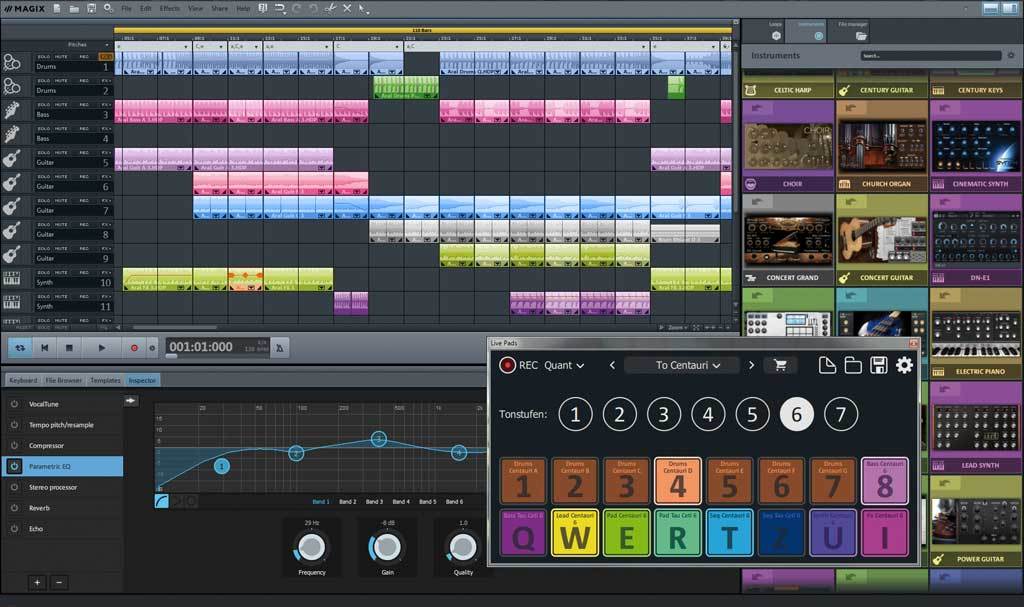Enable the Reverb effect power toggle
The width and height of the screenshot is (1024, 607).
[14, 508]
